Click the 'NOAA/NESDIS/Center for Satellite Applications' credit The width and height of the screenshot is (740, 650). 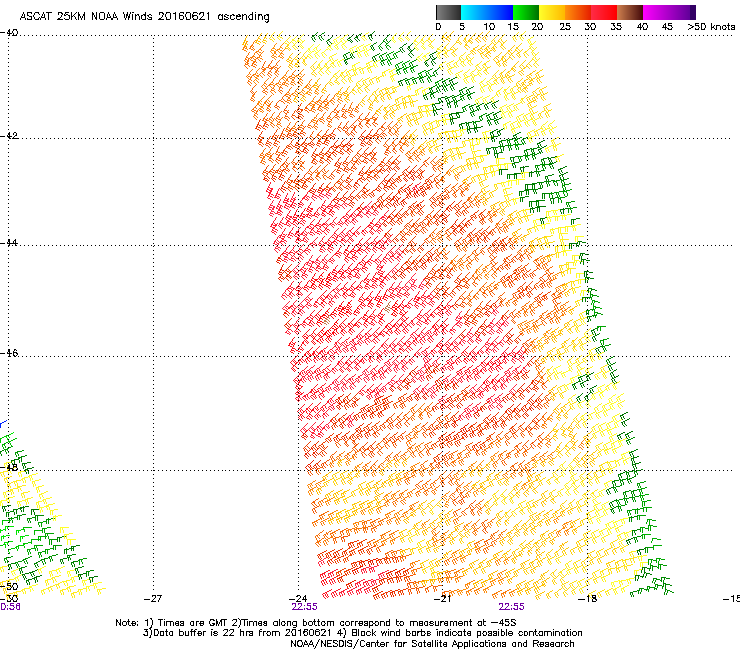432,644
